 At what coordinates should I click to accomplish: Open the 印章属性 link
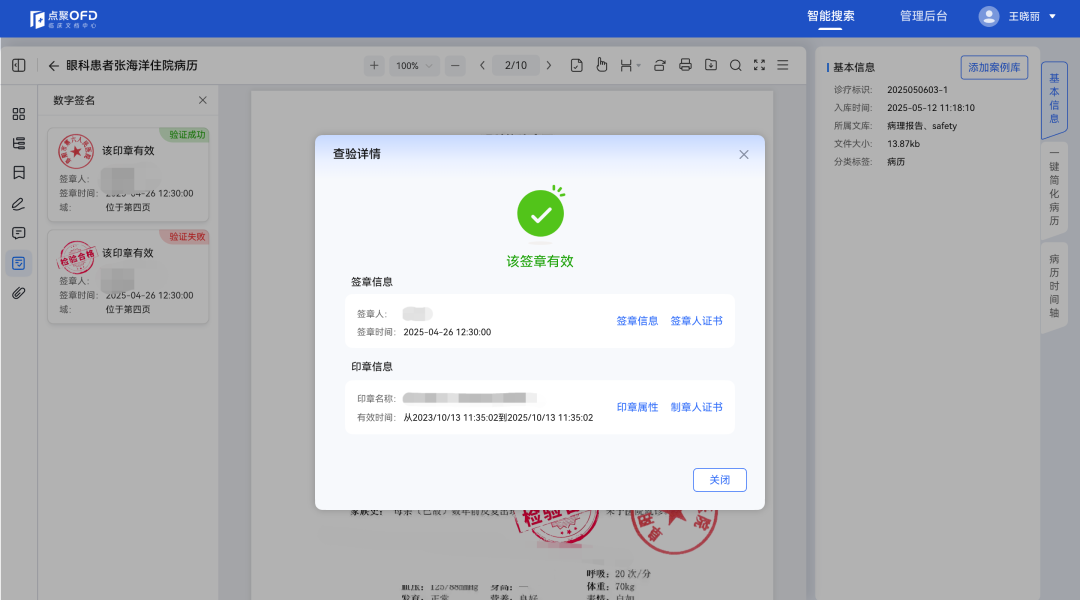coord(637,407)
